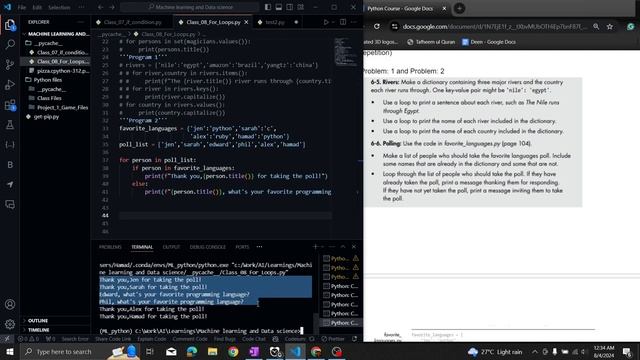This screenshot has height=360, width=640.
Task: Open the Explorer view in VS Code
Action: pos(10,25)
